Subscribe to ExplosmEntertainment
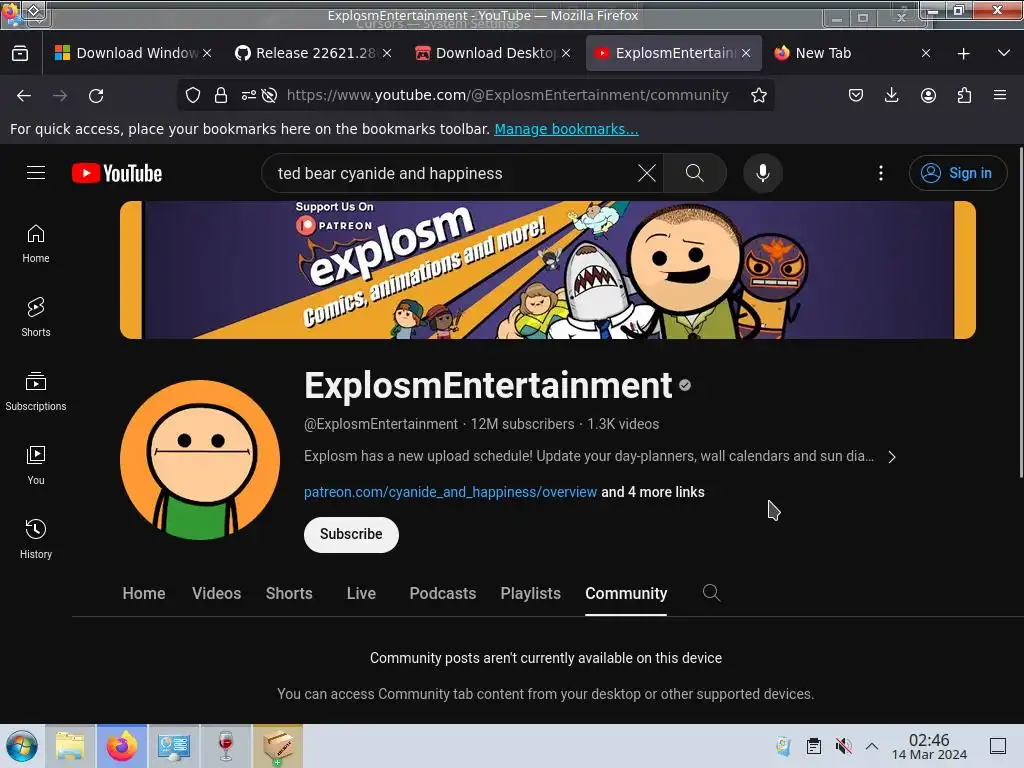The width and height of the screenshot is (1024, 768). click(x=351, y=534)
